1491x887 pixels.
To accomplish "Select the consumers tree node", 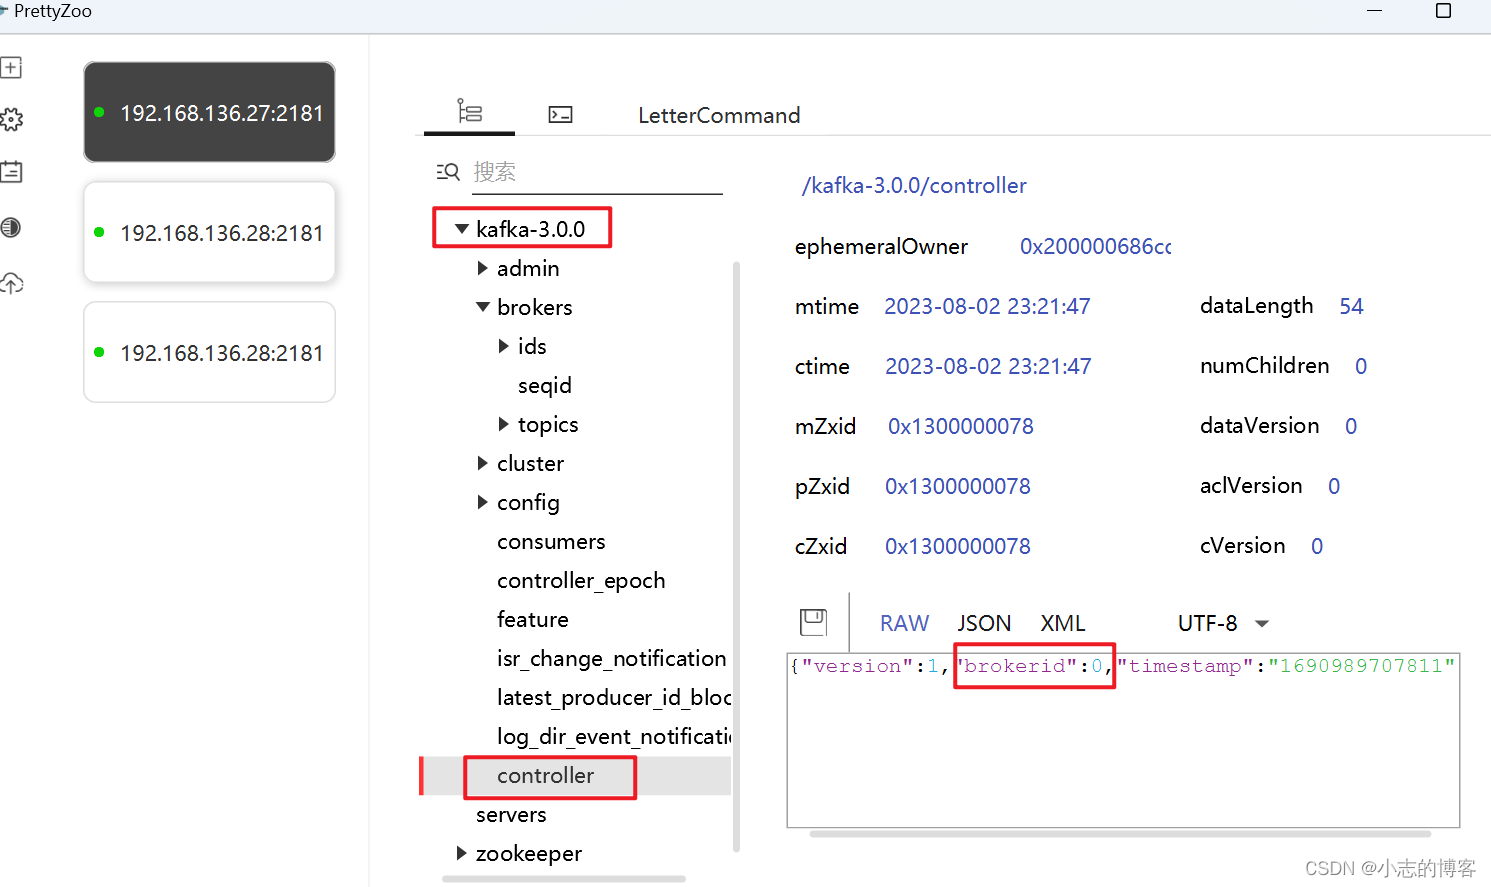I will [551, 541].
